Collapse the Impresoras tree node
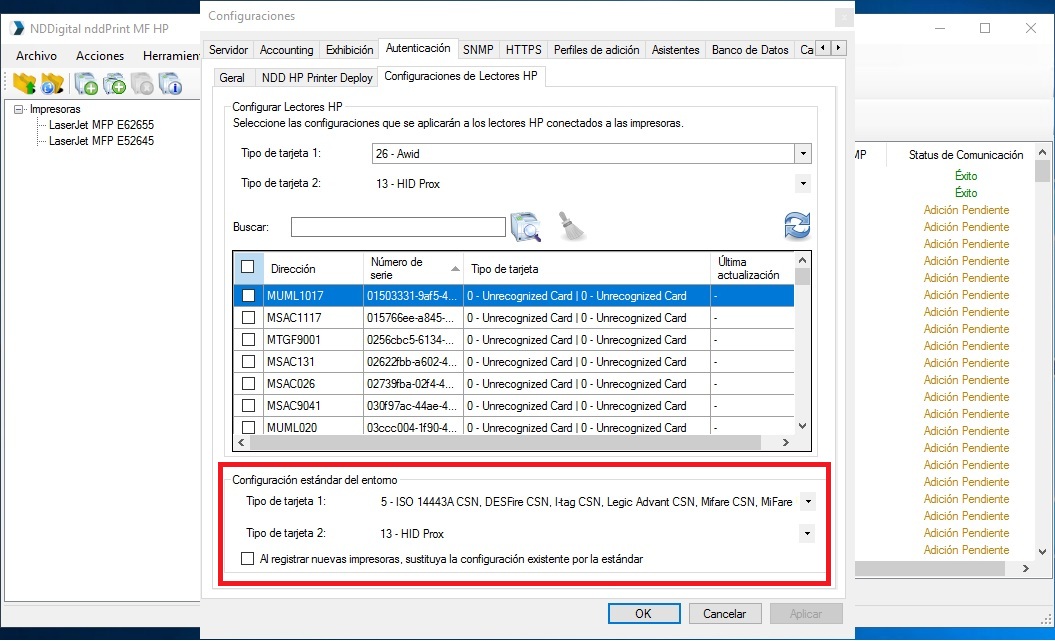1055x641 pixels. coord(19,109)
